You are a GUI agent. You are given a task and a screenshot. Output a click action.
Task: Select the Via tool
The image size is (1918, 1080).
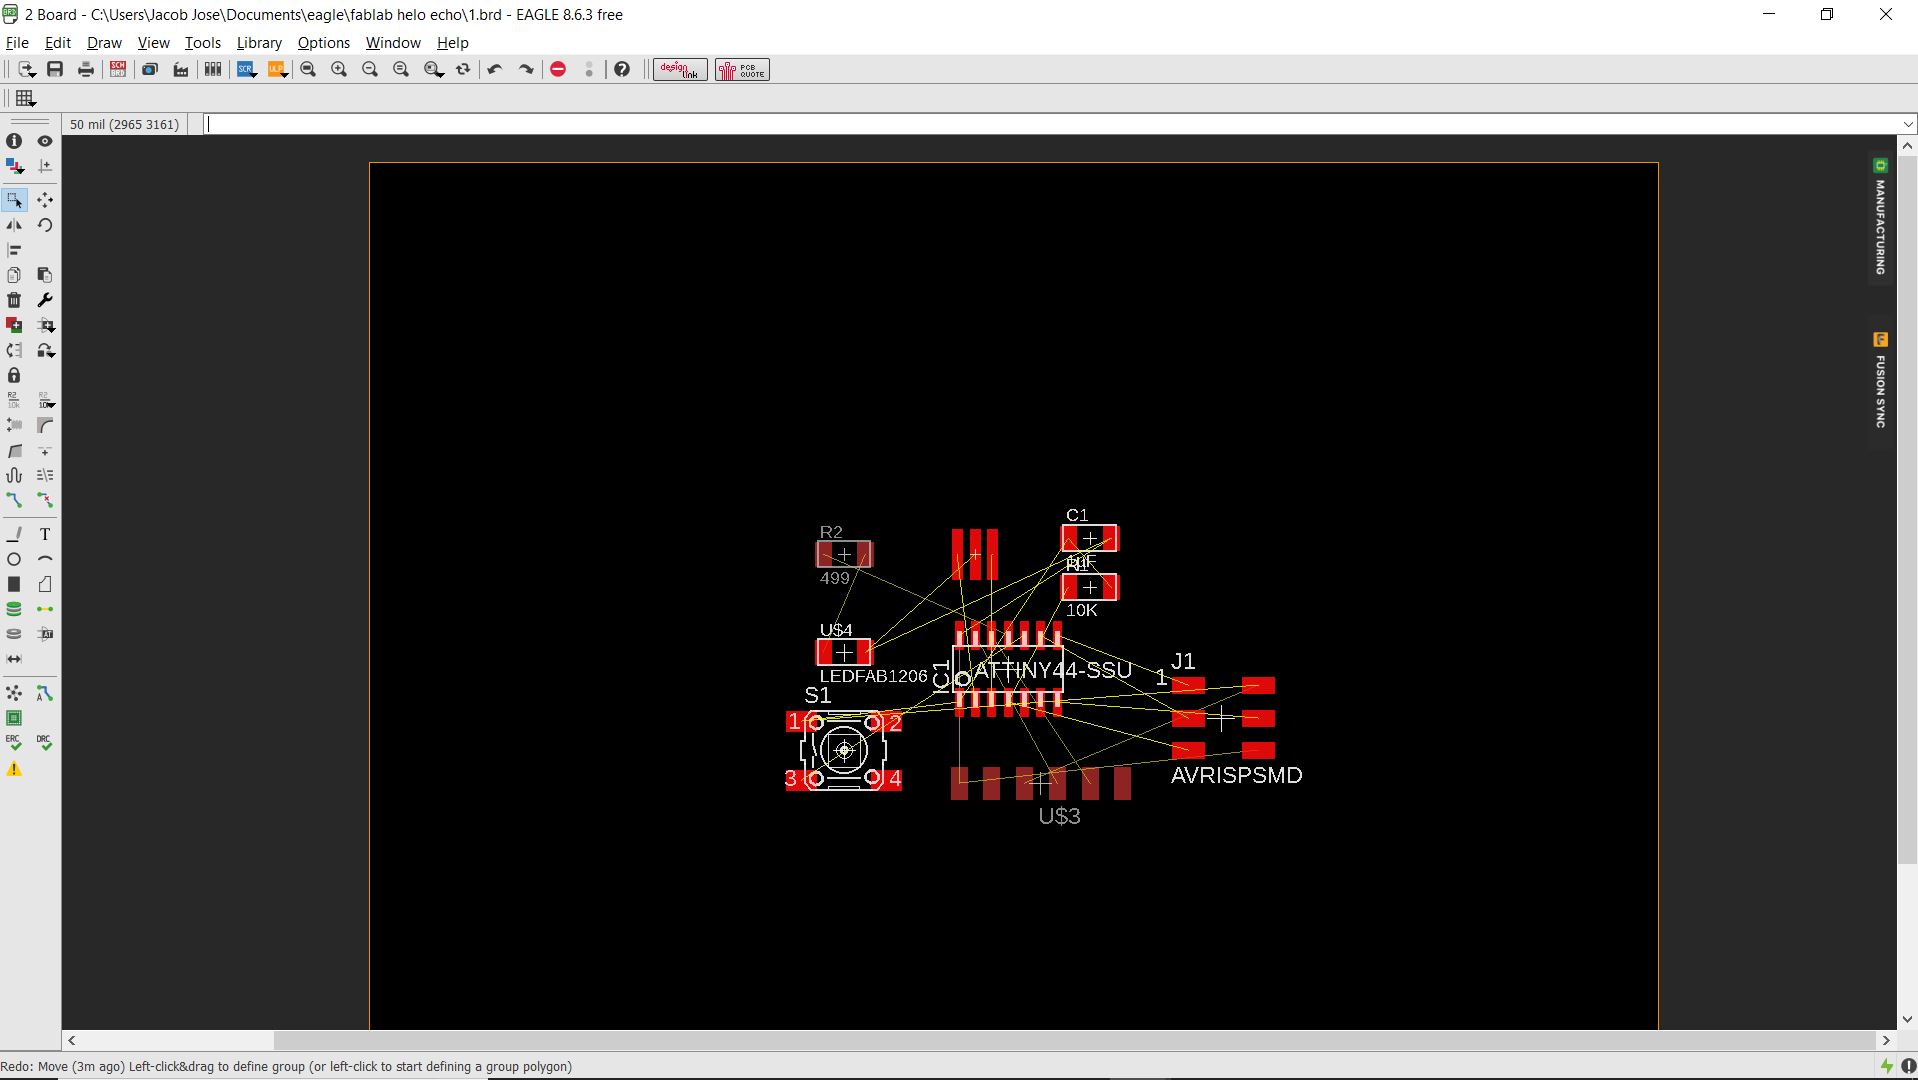coord(14,609)
